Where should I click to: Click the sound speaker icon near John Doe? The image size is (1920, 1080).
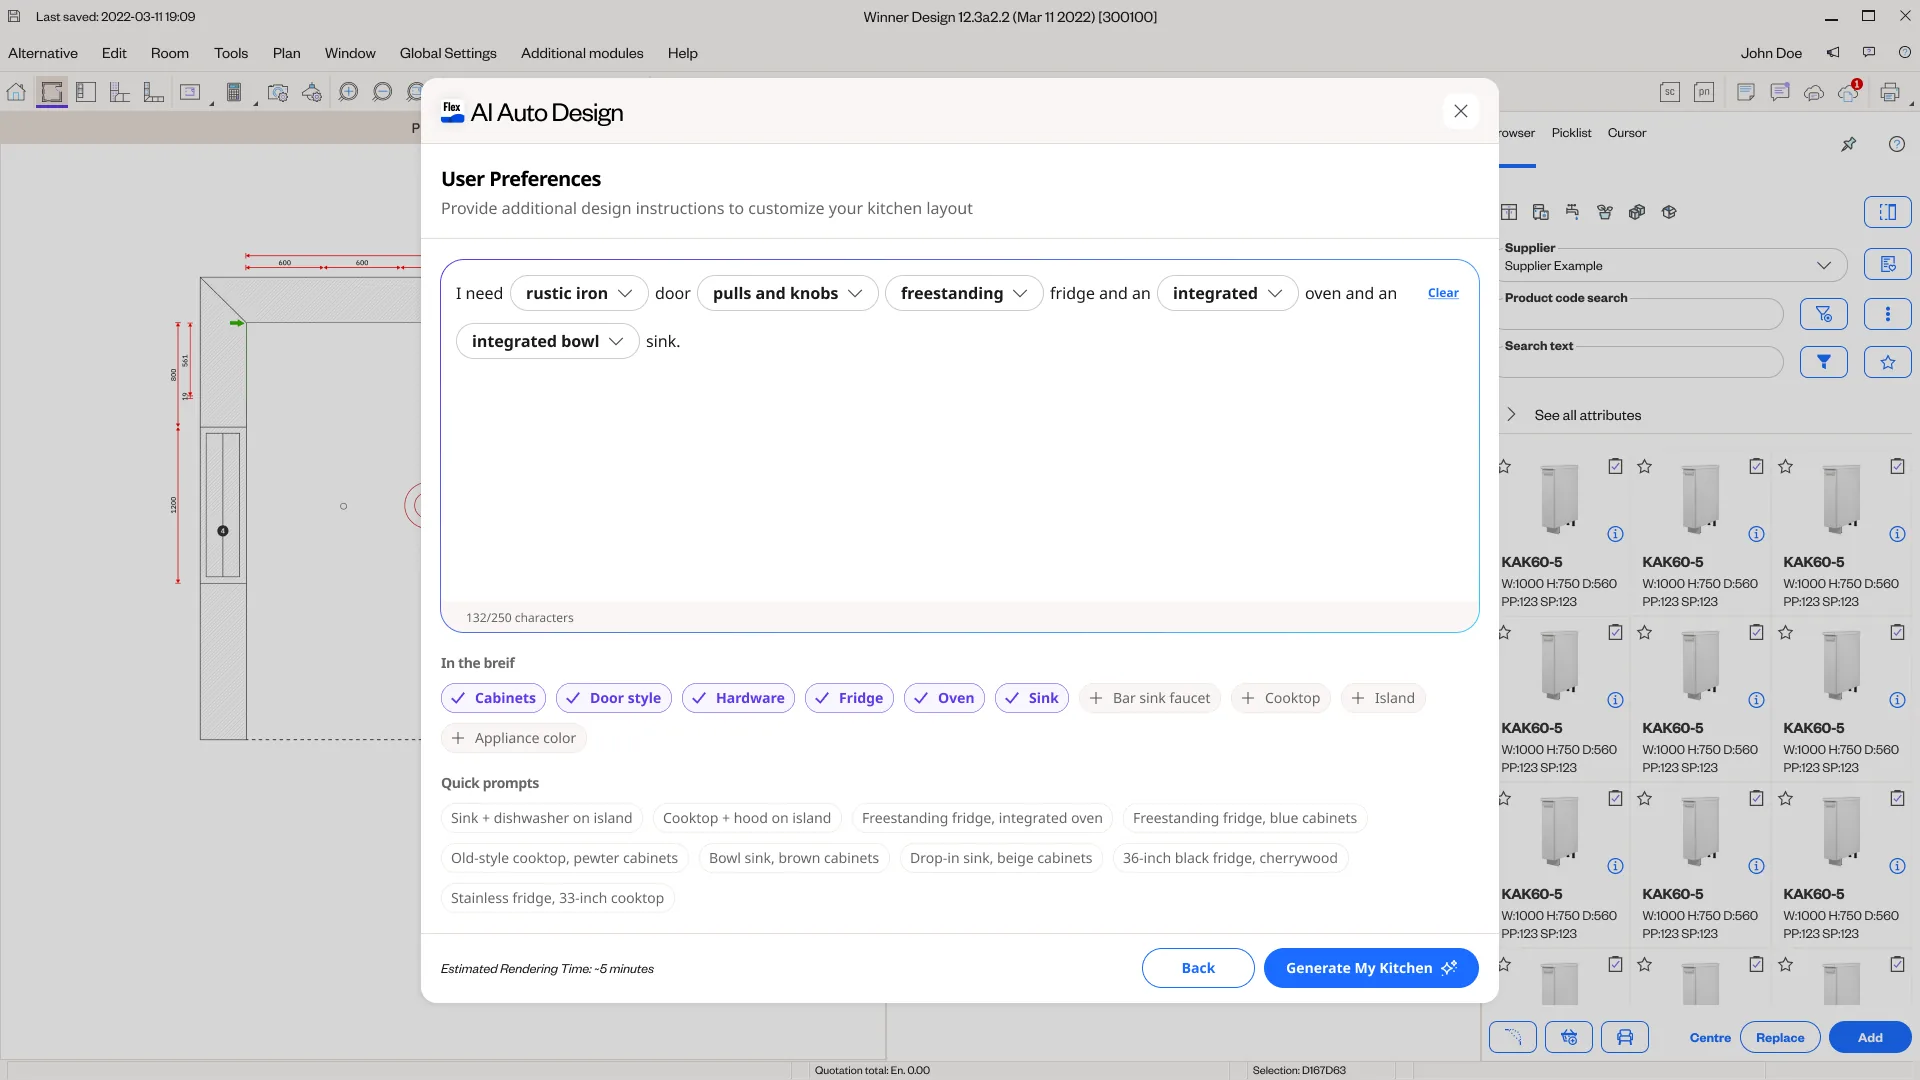(x=1833, y=53)
